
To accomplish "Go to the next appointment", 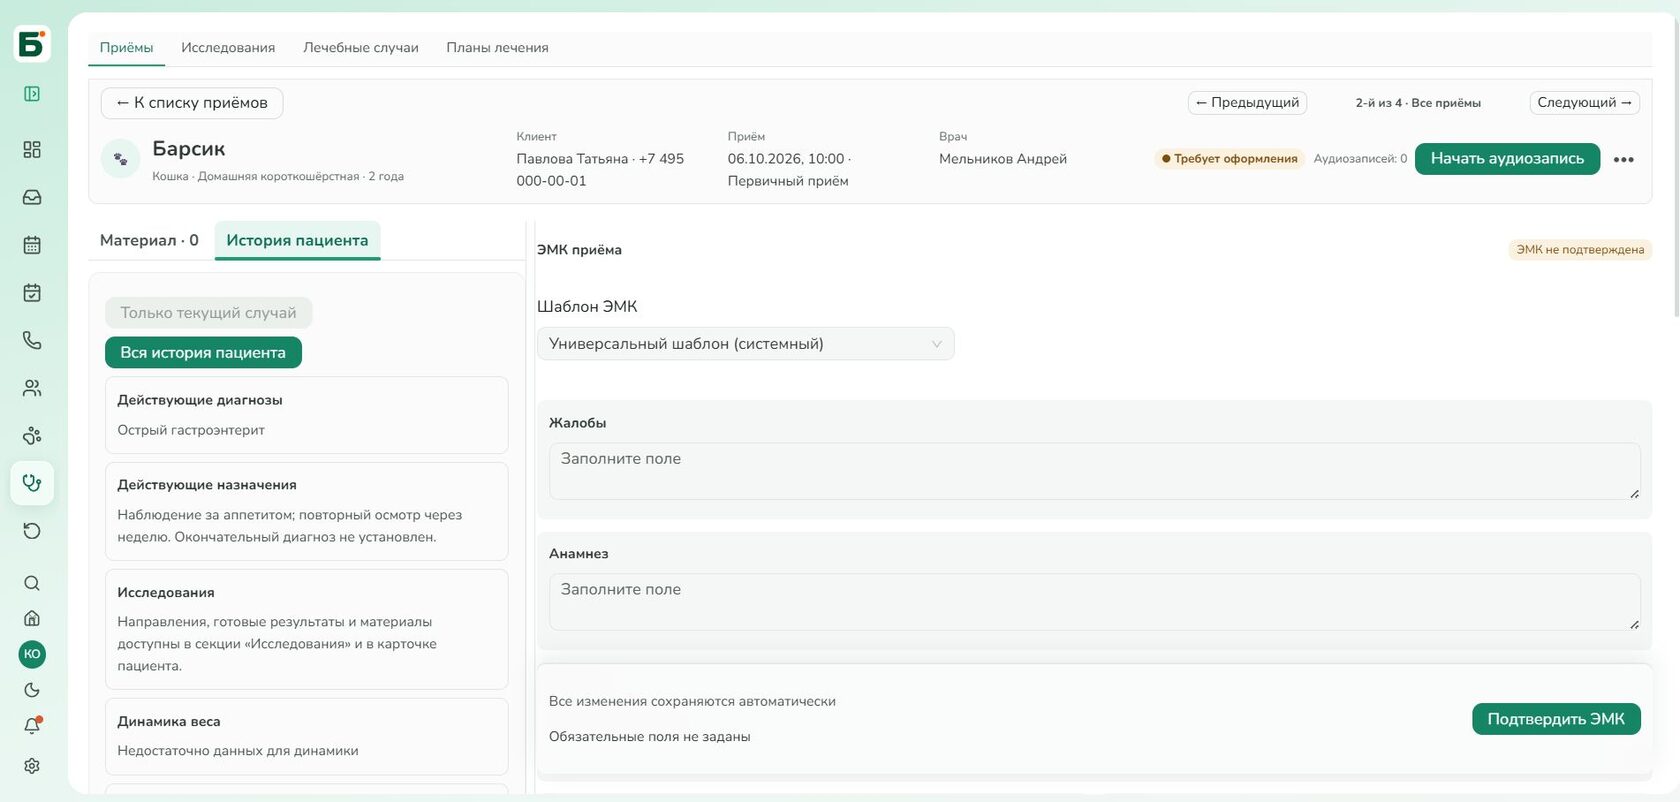I will click(1585, 103).
